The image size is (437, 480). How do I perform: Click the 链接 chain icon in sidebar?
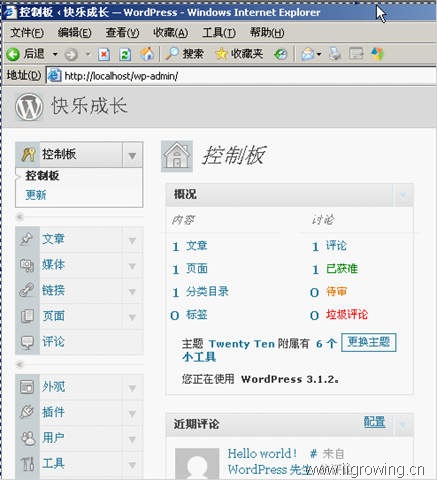click(x=26, y=290)
